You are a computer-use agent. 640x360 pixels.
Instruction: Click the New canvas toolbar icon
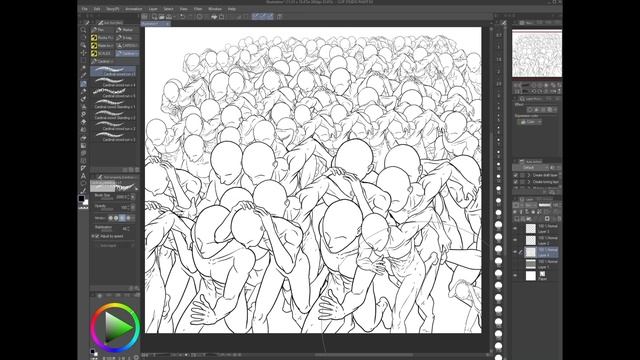click(154, 17)
